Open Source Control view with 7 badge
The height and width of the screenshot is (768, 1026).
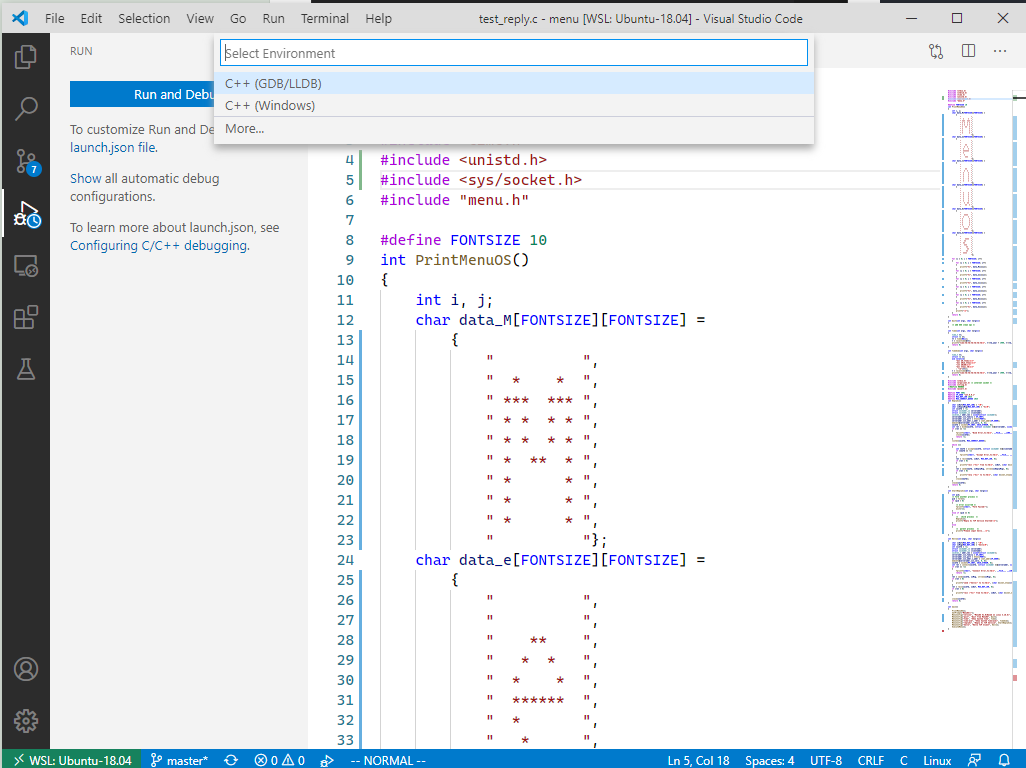click(x=27, y=162)
